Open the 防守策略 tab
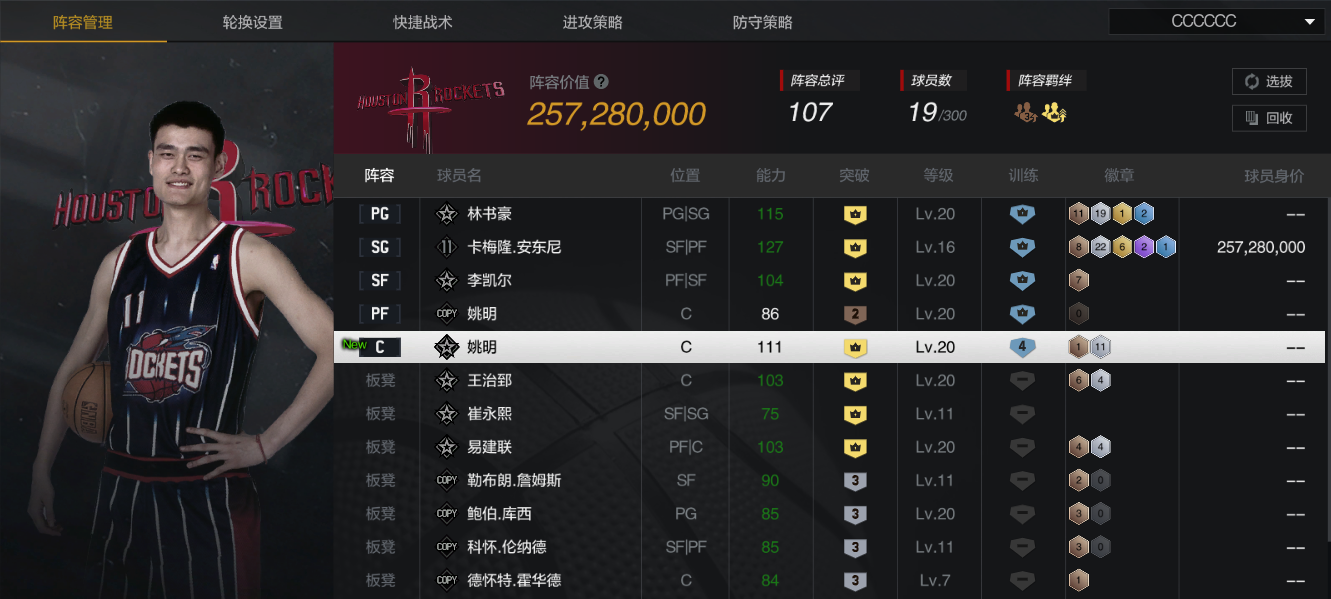The width and height of the screenshot is (1331, 599). 763,22
